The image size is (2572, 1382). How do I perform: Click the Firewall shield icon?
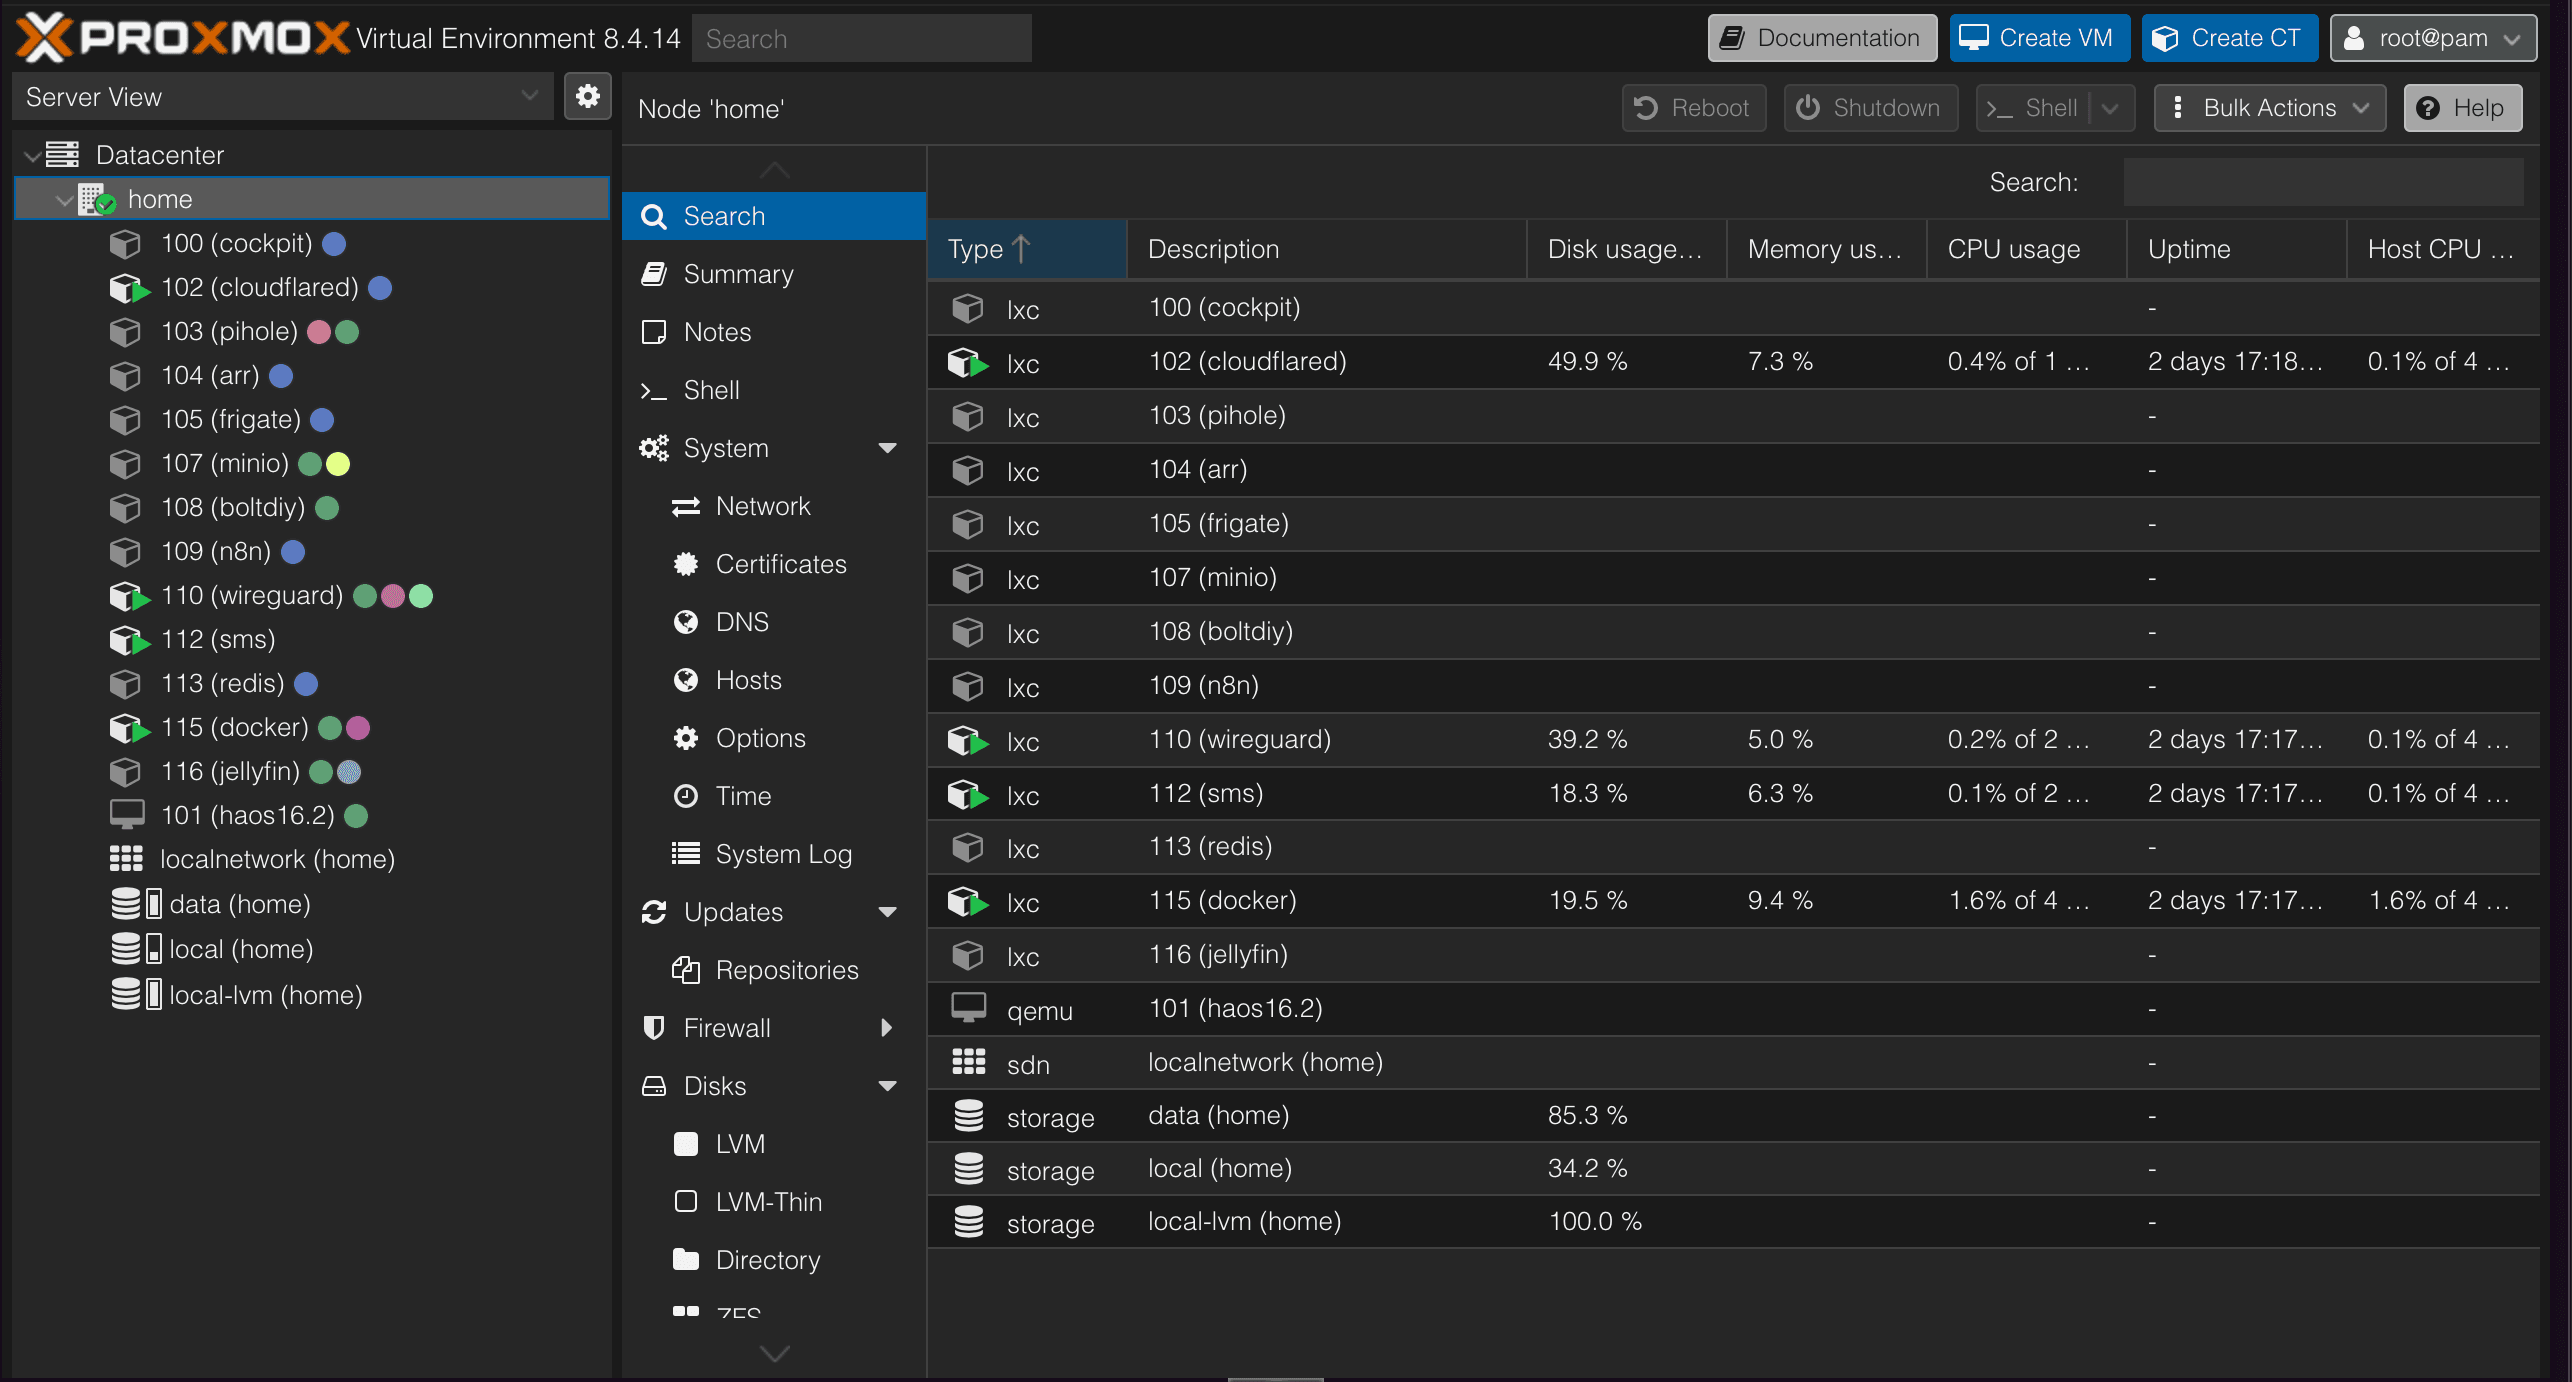(654, 1028)
